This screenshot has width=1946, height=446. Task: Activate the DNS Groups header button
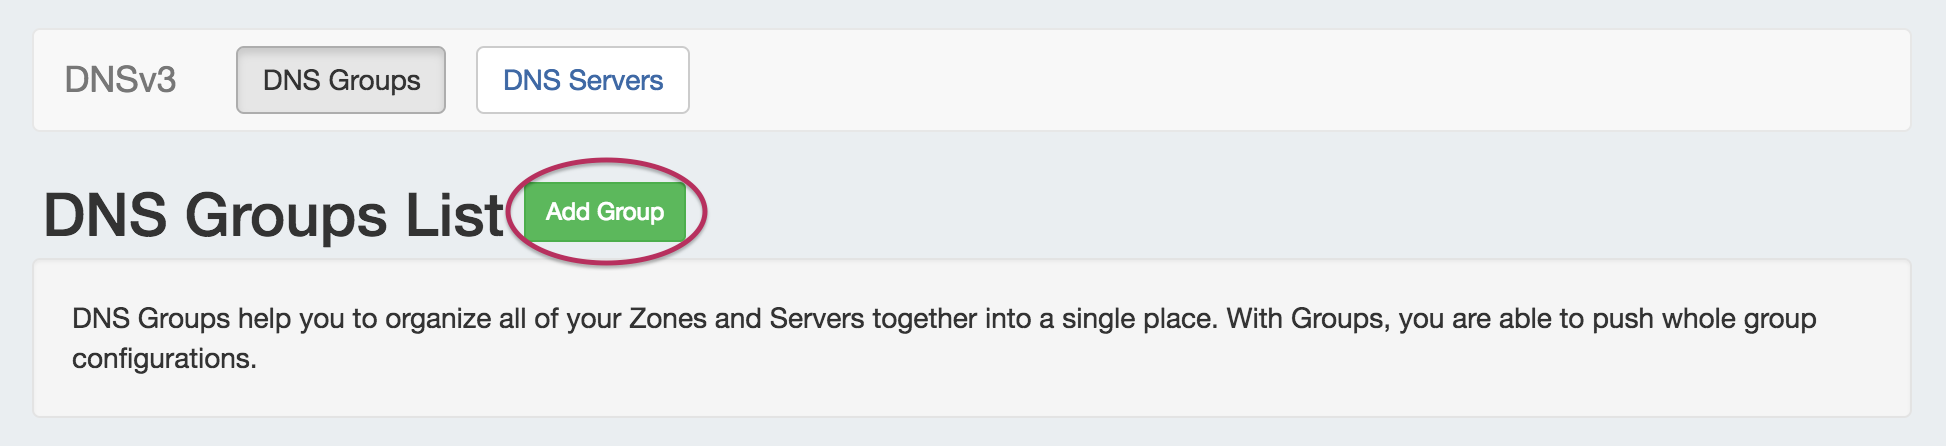[x=341, y=80]
